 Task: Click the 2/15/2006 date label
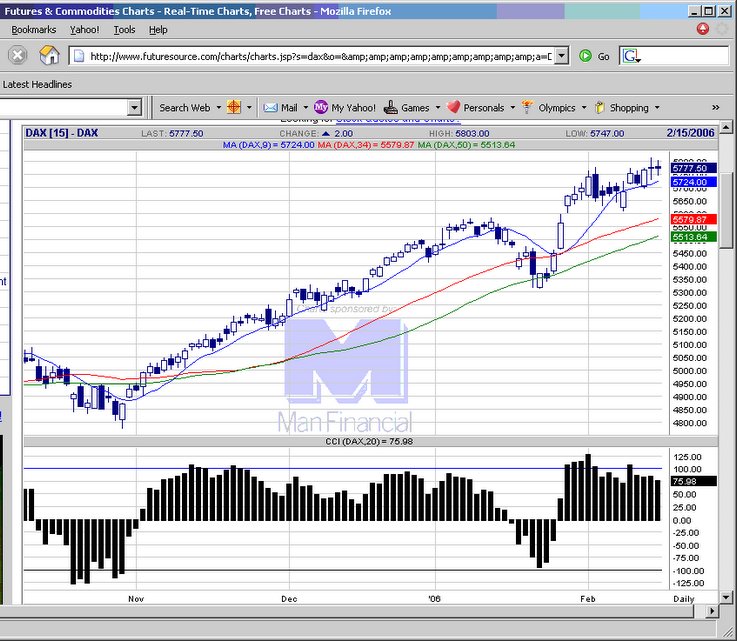tap(690, 133)
